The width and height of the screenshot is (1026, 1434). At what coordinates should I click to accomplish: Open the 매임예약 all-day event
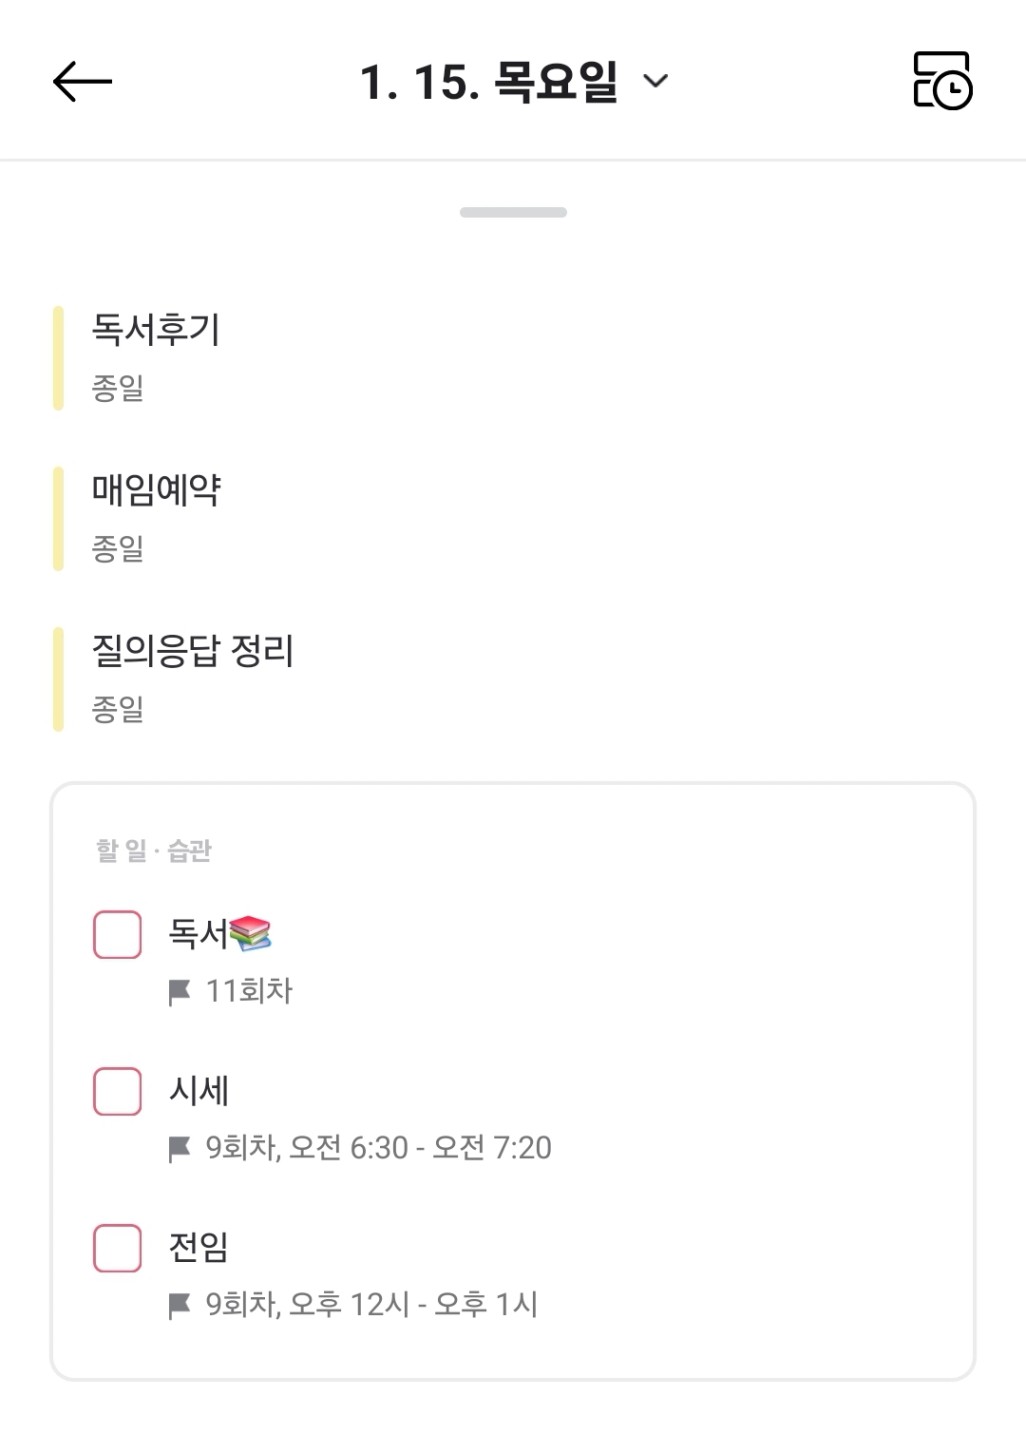point(156,490)
